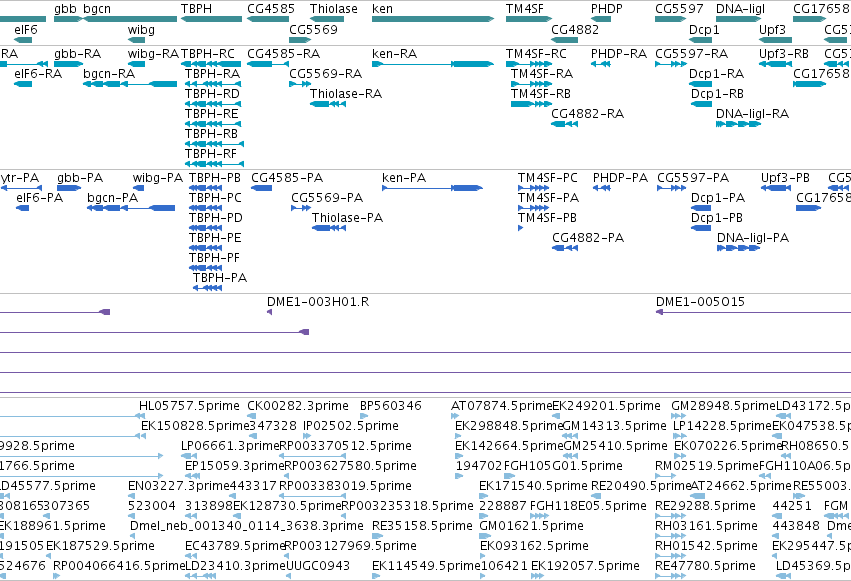851x581 pixels.
Task: Click the TM4SF-PC protein feature
Action: tap(535, 188)
